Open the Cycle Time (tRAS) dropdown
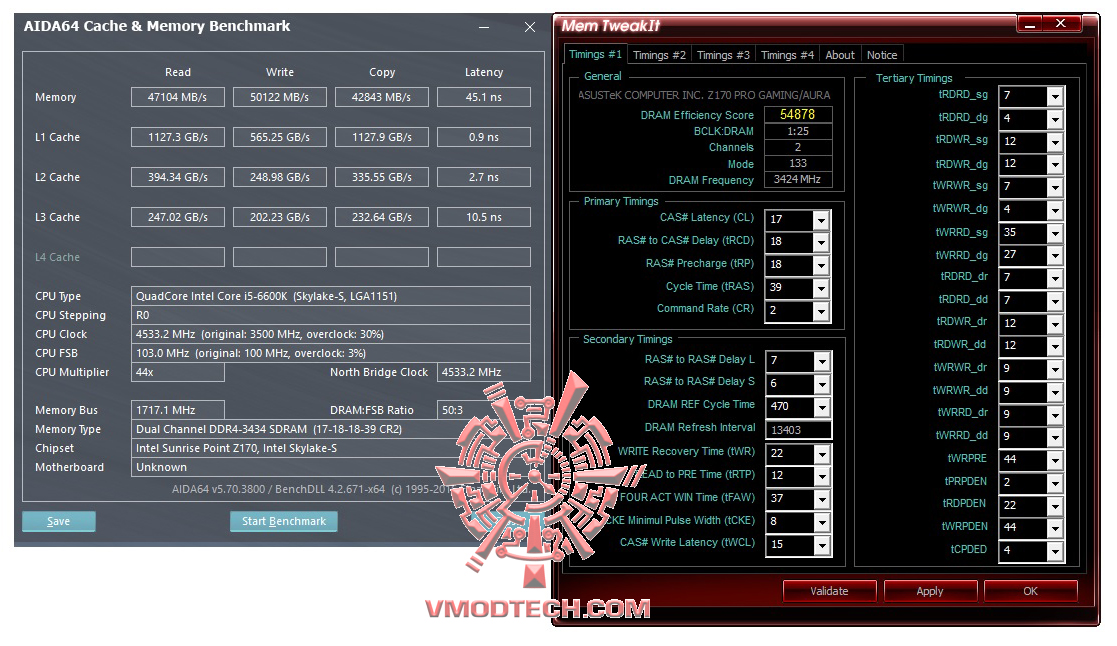 click(x=823, y=287)
